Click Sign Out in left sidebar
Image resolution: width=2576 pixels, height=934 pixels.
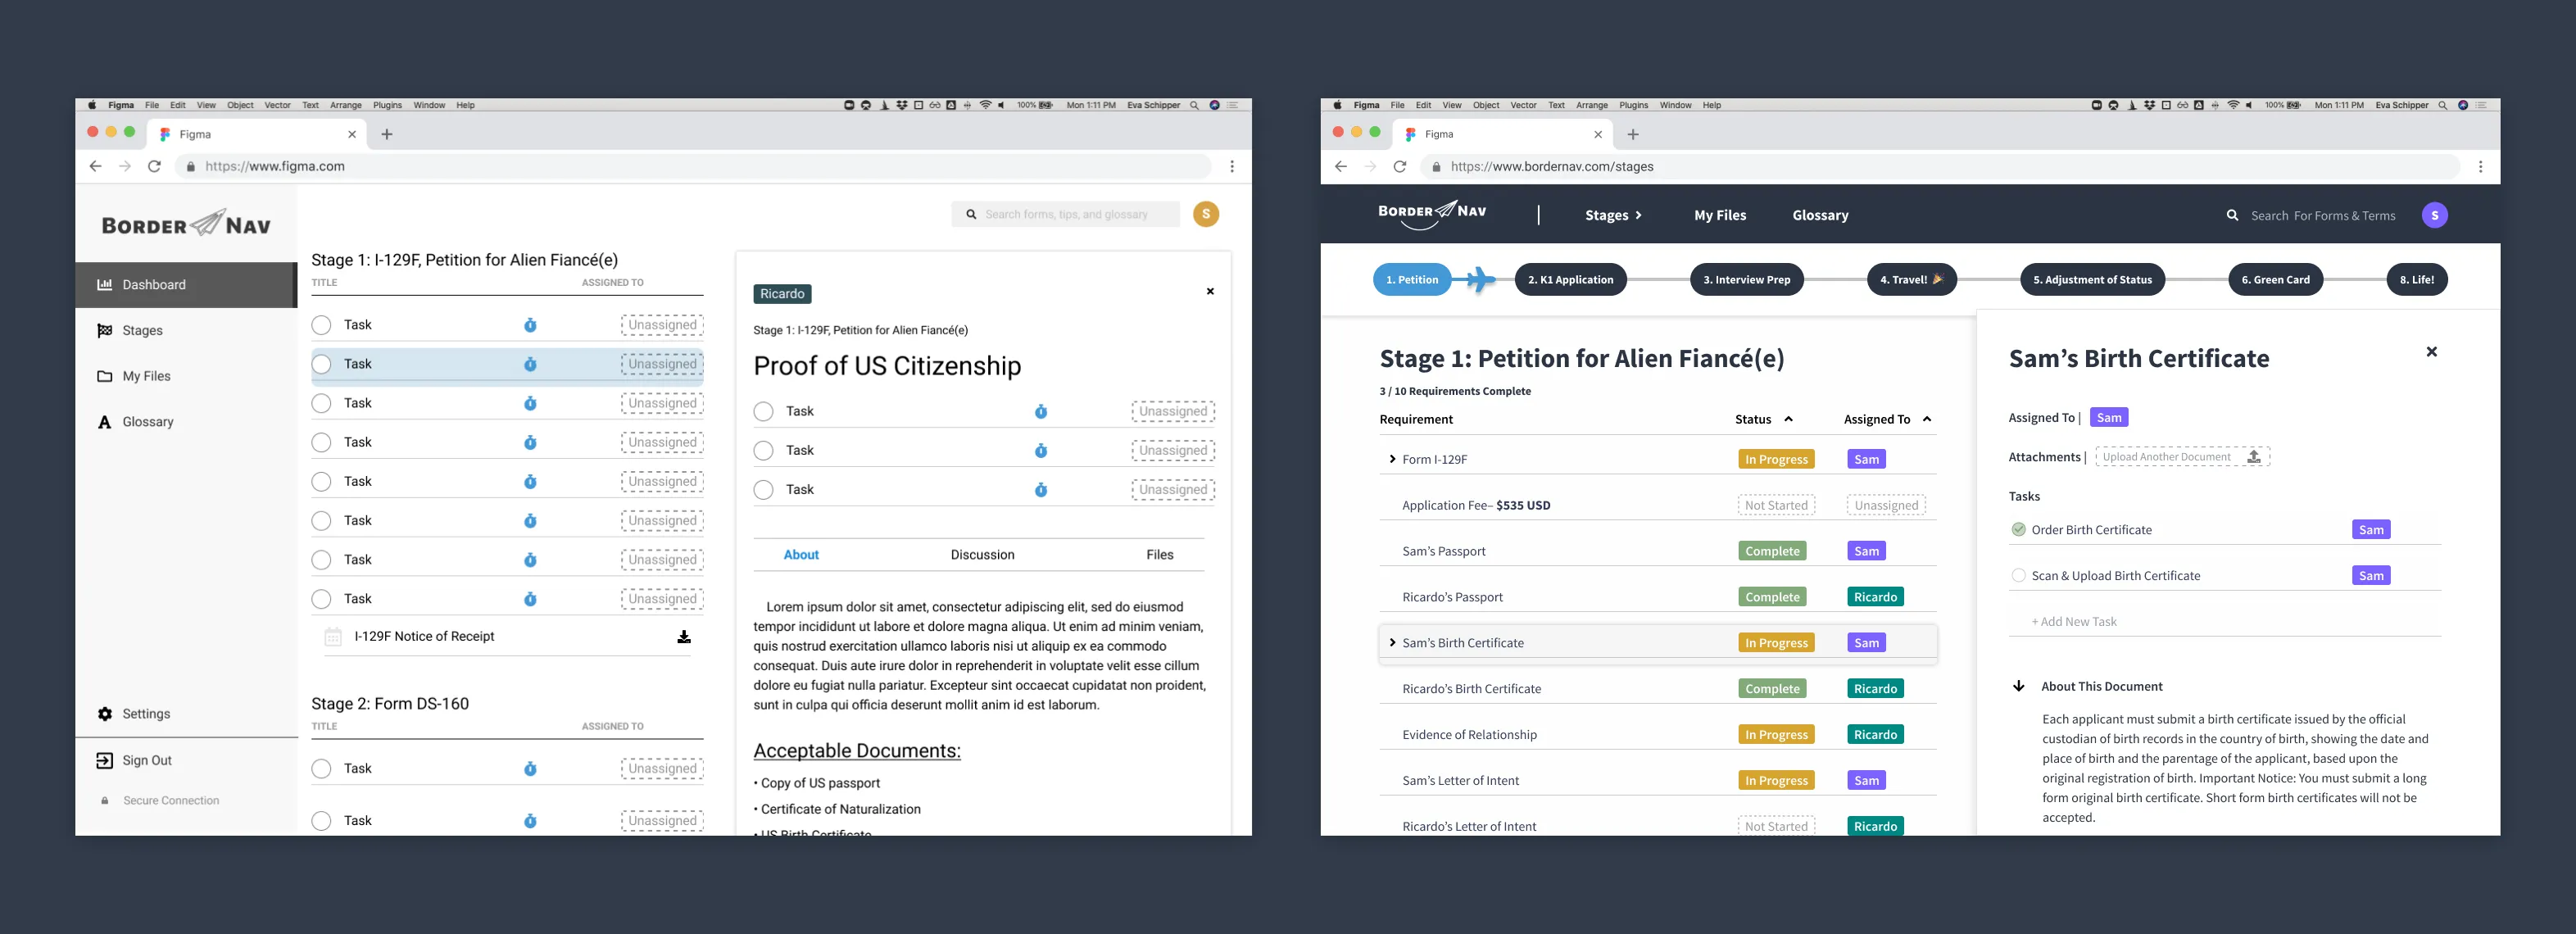pyautogui.click(x=134, y=761)
